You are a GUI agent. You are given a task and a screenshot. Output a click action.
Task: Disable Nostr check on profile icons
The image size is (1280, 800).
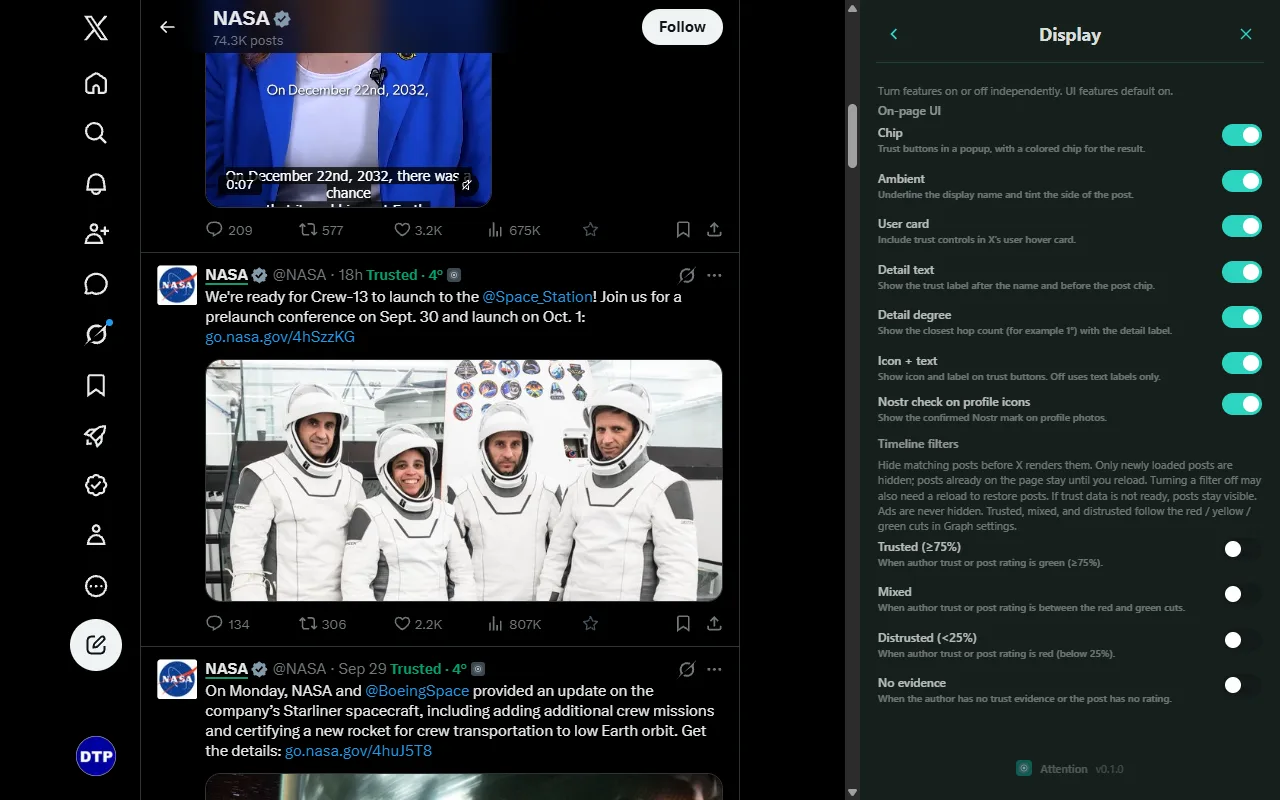tap(1241, 404)
